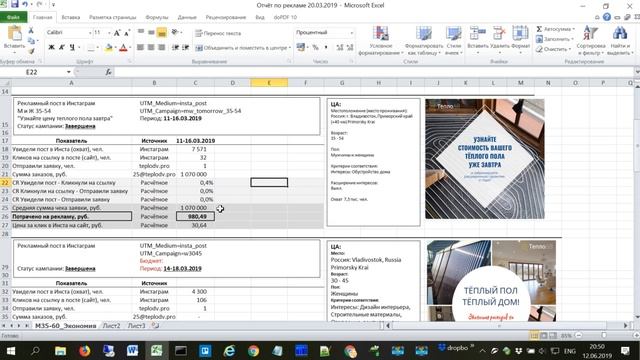Decrease decimal places
640x360 pixels.
coord(350,47)
